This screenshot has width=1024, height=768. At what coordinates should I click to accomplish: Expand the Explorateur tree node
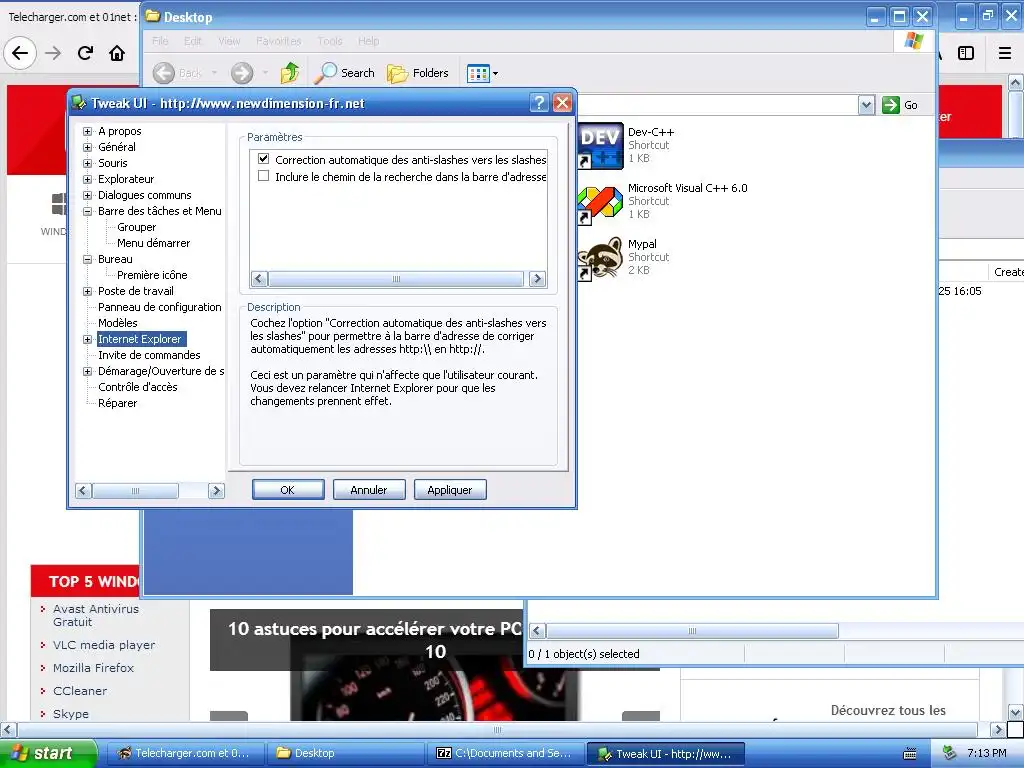click(x=88, y=179)
